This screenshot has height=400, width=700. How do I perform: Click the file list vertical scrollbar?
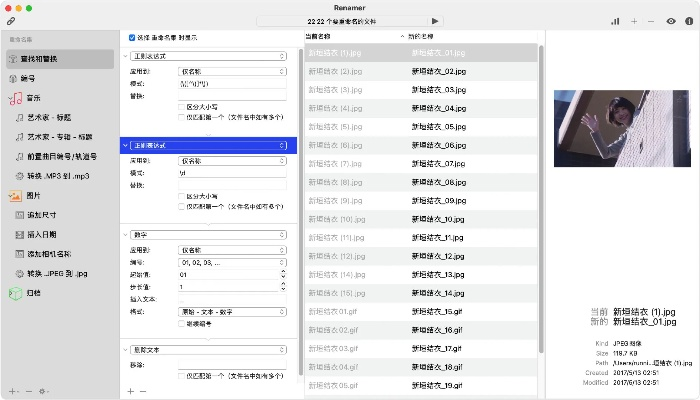541,199
